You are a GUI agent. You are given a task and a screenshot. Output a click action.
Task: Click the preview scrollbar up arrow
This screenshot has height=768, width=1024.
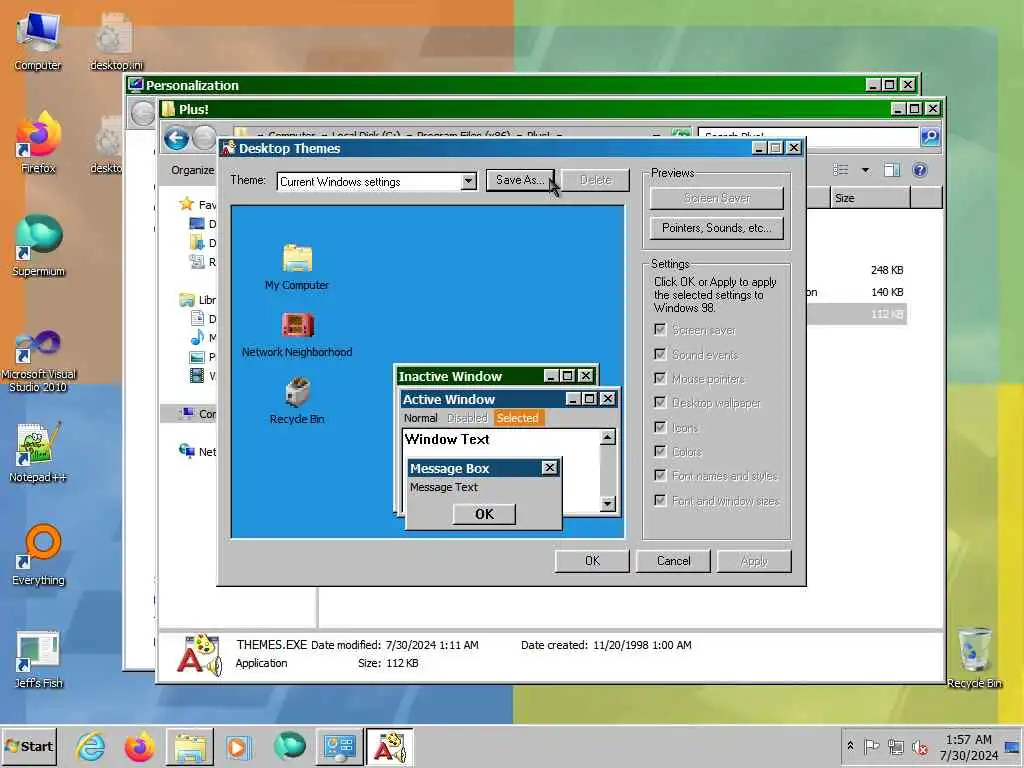click(x=607, y=437)
